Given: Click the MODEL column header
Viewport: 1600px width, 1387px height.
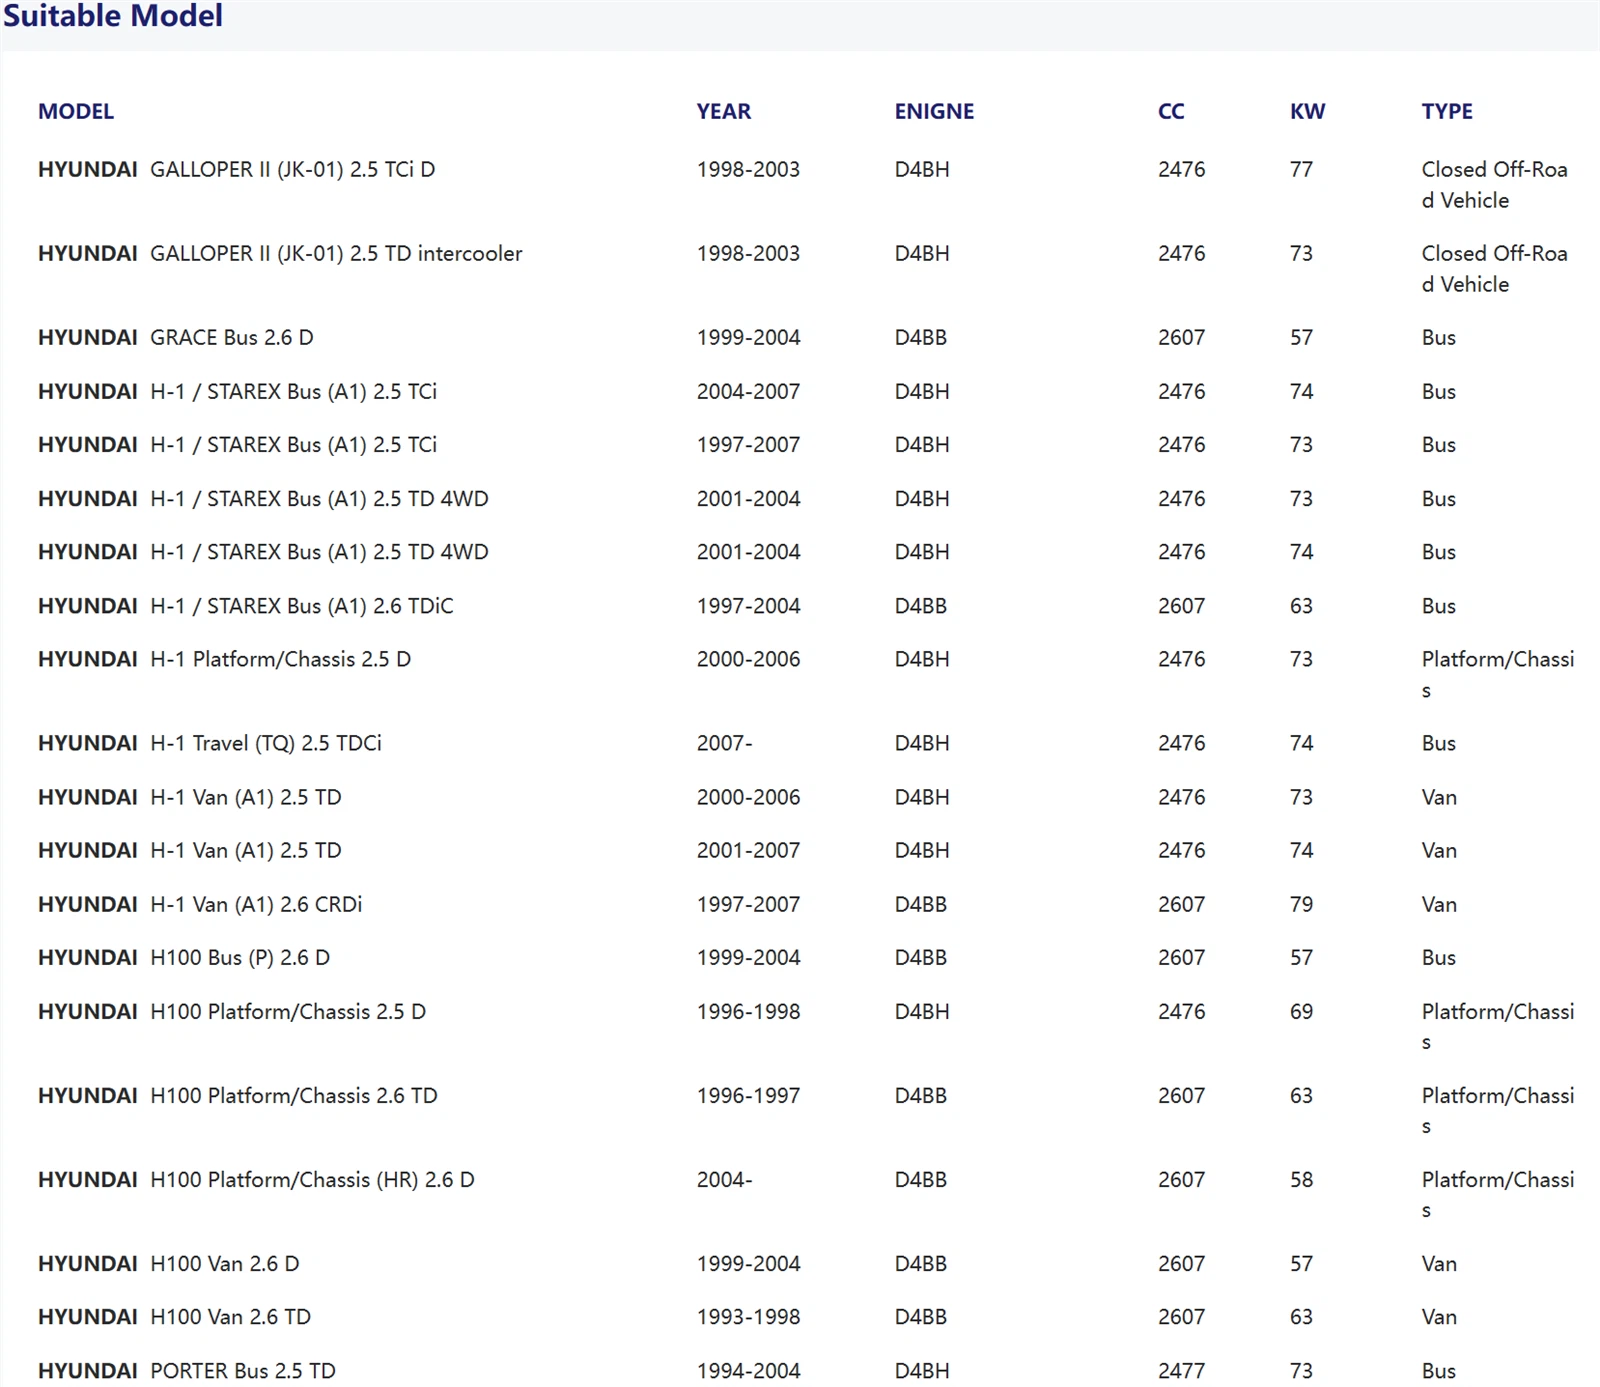Looking at the screenshot, I should [x=76, y=111].
